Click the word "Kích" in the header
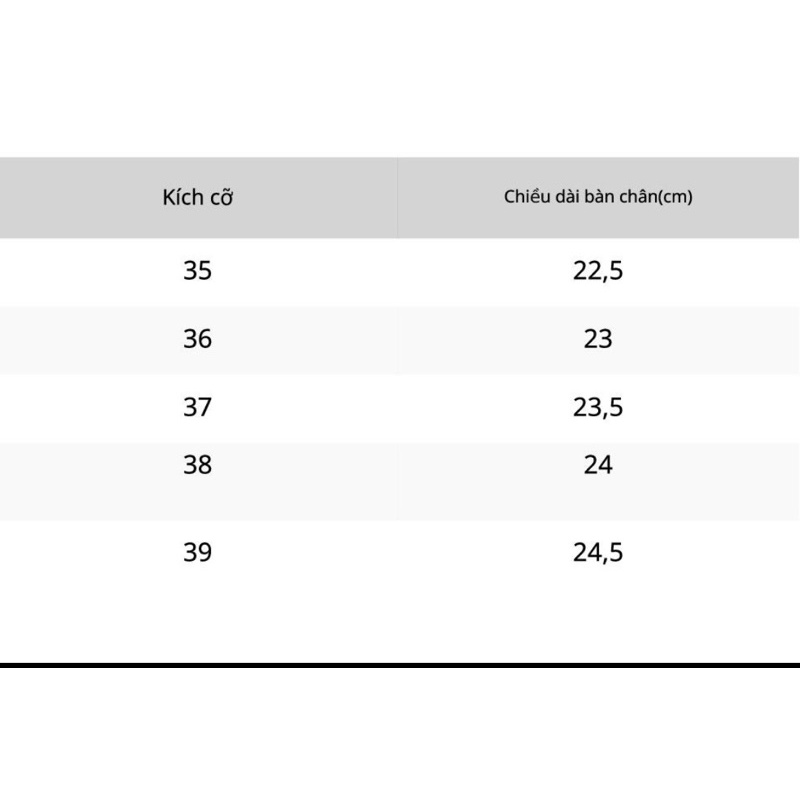The width and height of the screenshot is (800, 800). pos(182,197)
